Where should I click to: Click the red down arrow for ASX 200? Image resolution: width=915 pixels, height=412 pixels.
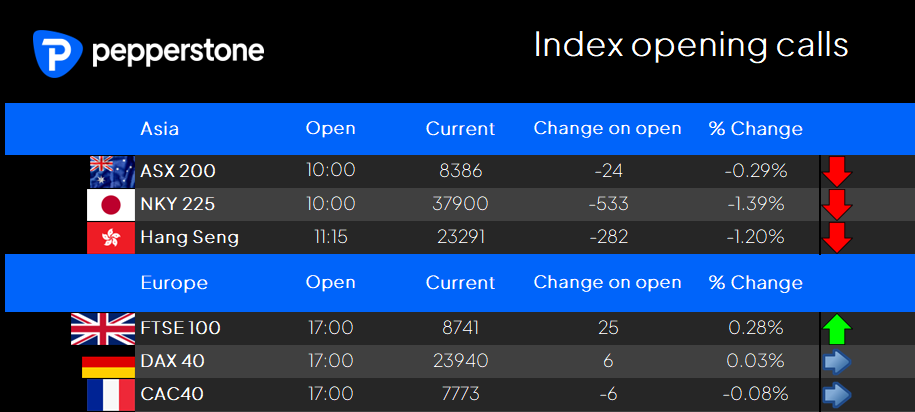837,172
